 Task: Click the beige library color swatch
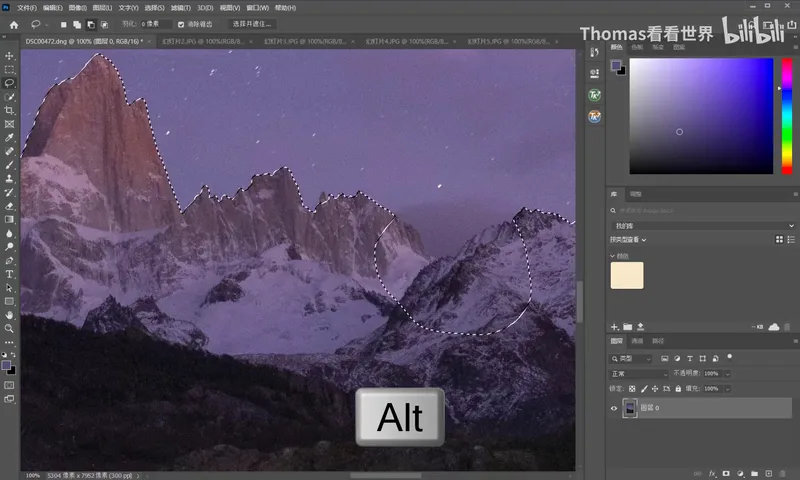pos(627,275)
